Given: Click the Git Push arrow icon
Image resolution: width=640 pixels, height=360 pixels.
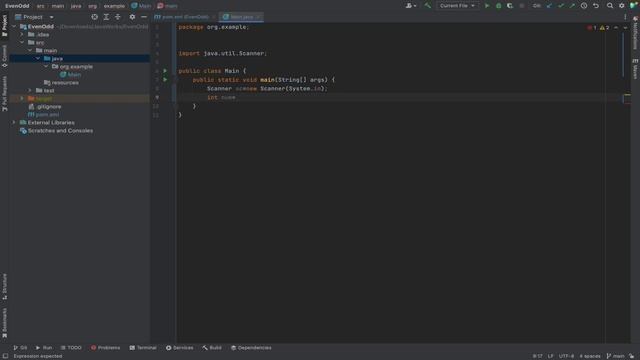Looking at the screenshot, I should 572,6.
